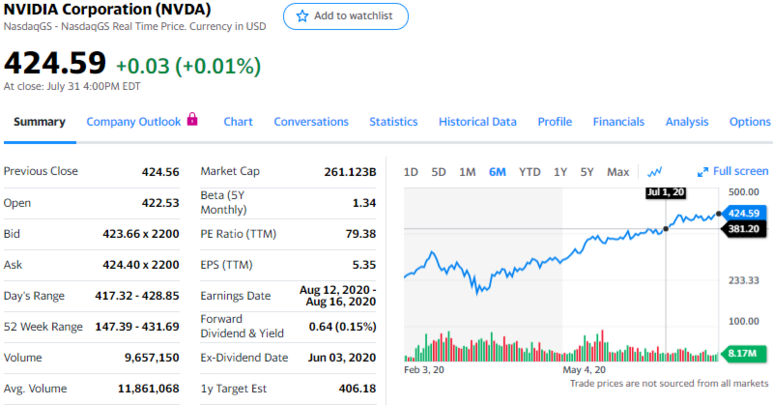
Task: Open the Summary tab
Action: pos(39,122)
